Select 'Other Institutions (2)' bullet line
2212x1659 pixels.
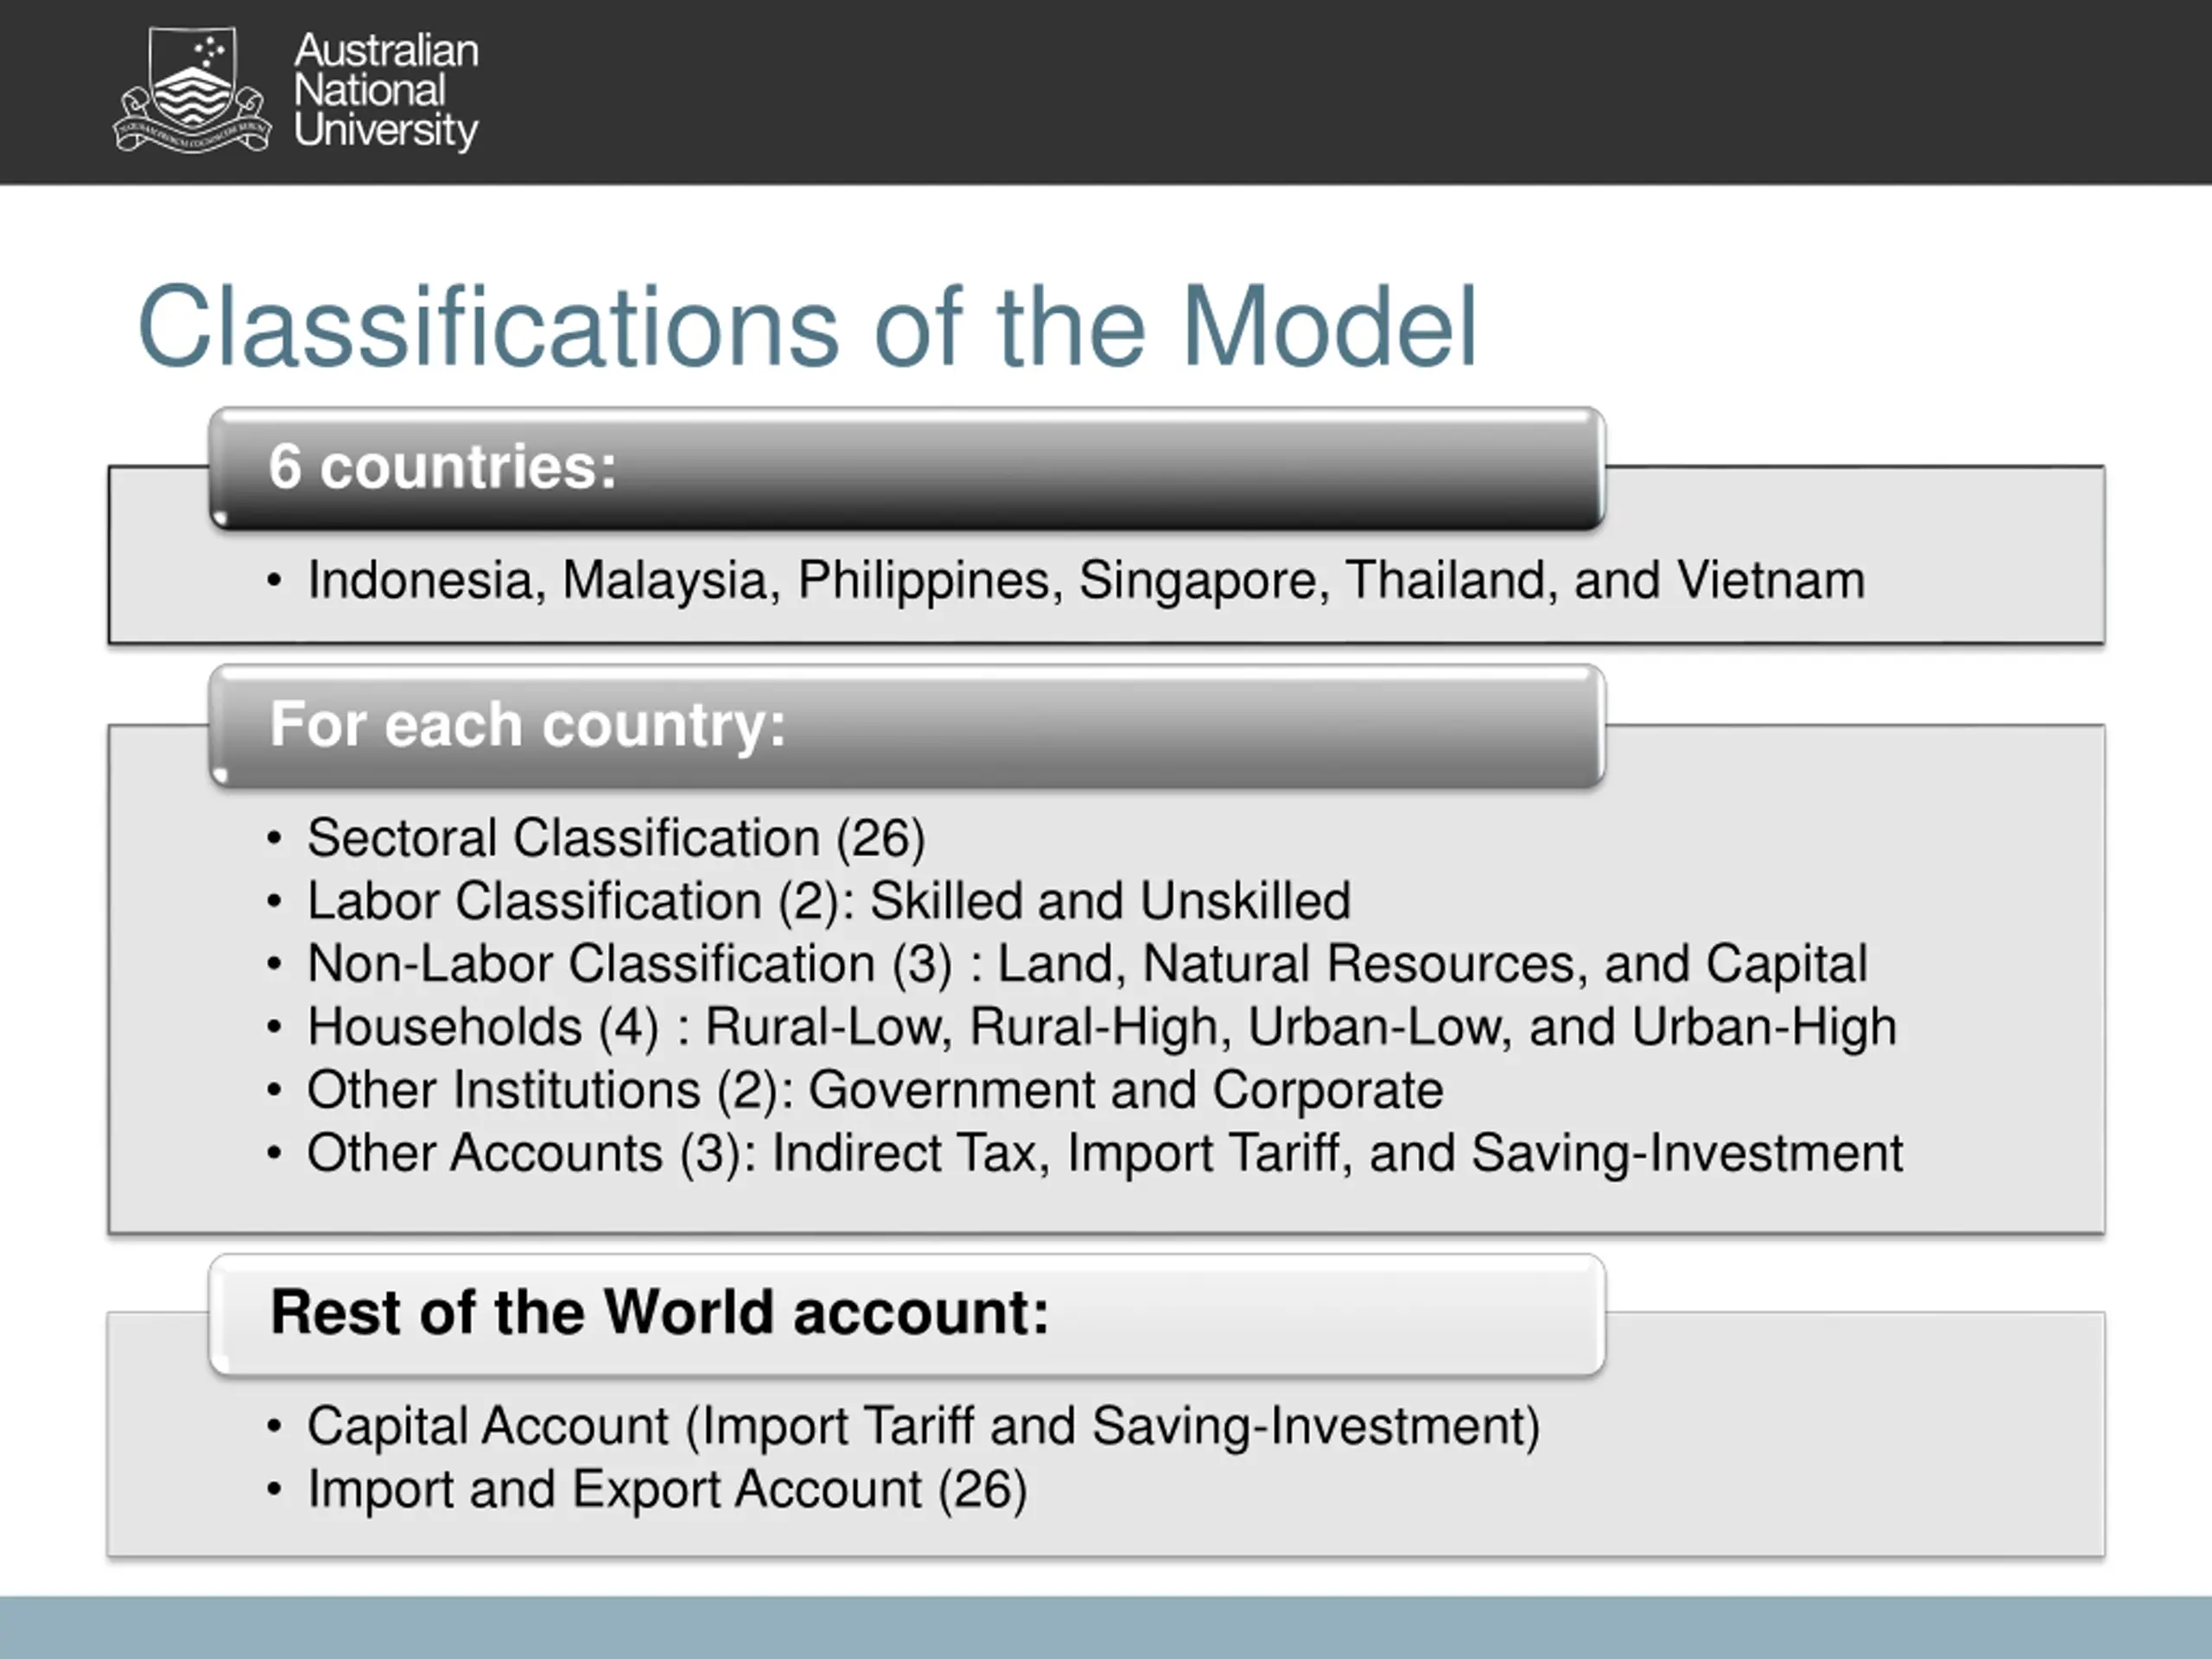[855, 1090]
